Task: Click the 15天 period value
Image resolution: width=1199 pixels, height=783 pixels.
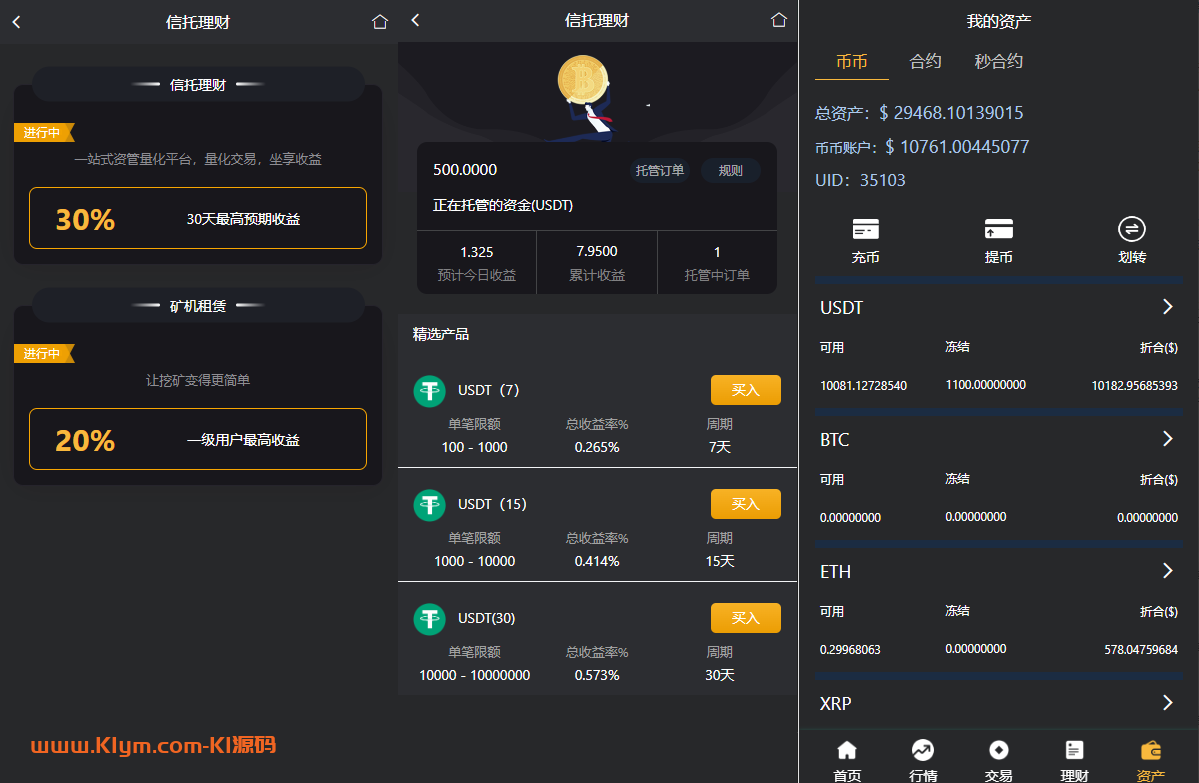Action: point(720,561)
